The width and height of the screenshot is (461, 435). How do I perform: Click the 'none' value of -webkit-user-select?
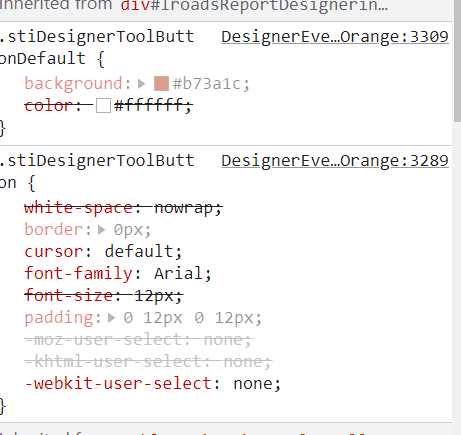[253, 384]
